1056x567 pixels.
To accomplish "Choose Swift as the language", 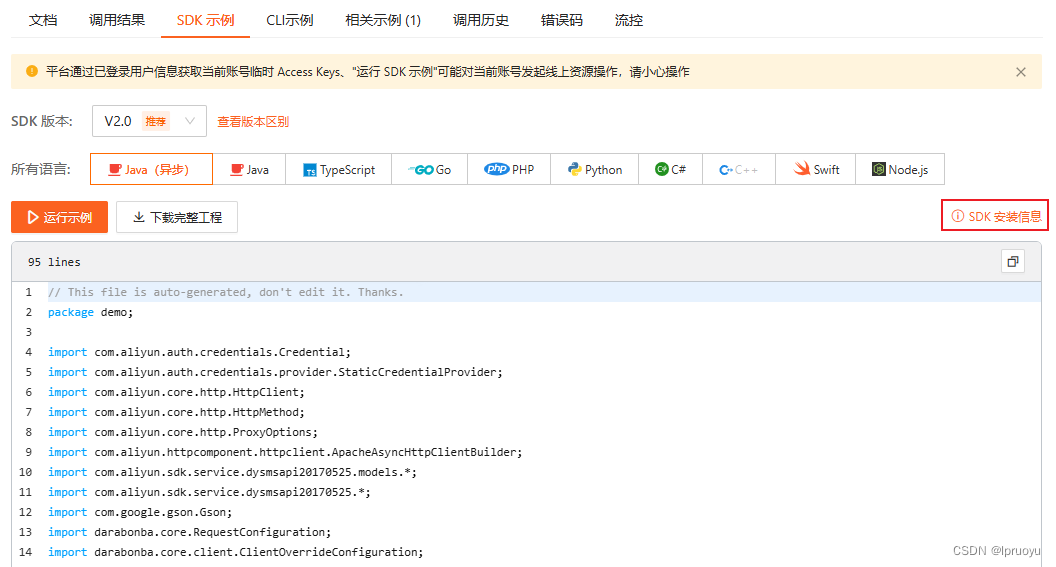I will 816,170.
